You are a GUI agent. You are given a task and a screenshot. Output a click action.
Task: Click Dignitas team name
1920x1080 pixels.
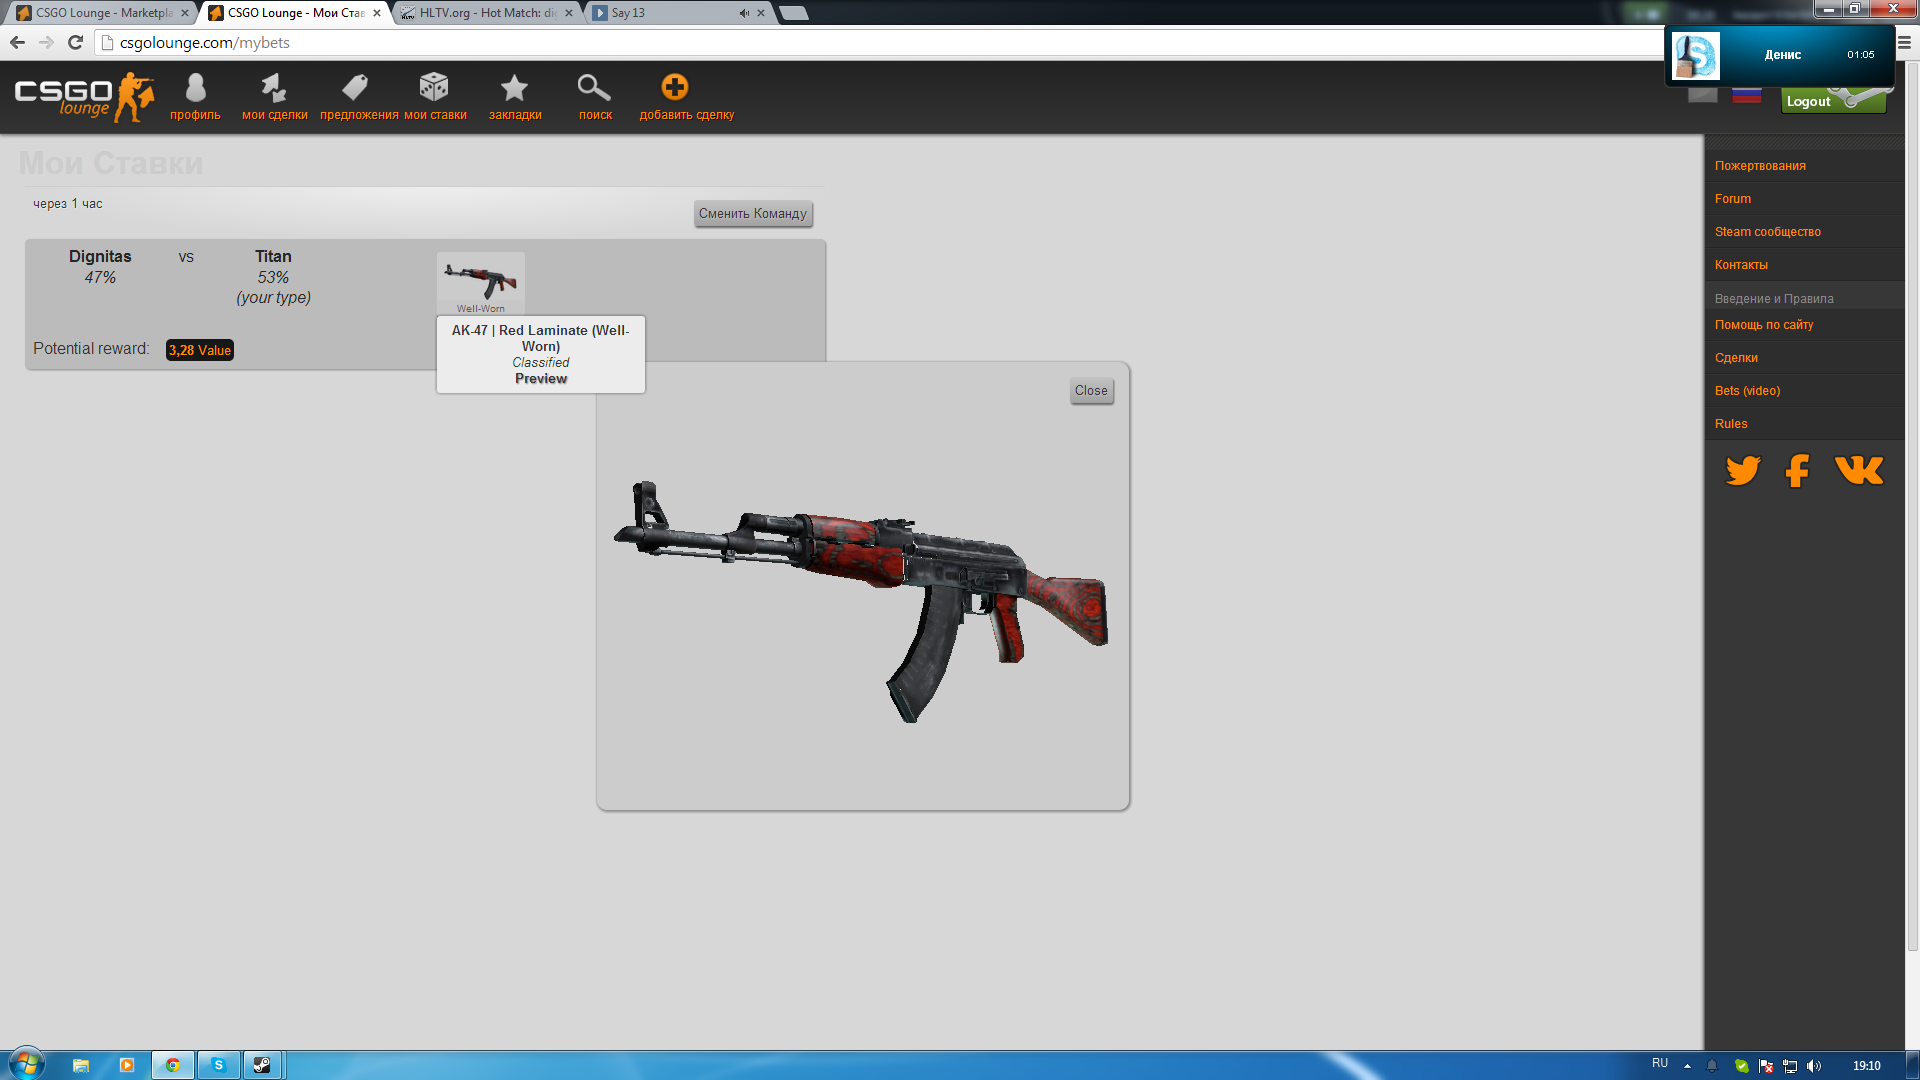[x=100, y=257]
